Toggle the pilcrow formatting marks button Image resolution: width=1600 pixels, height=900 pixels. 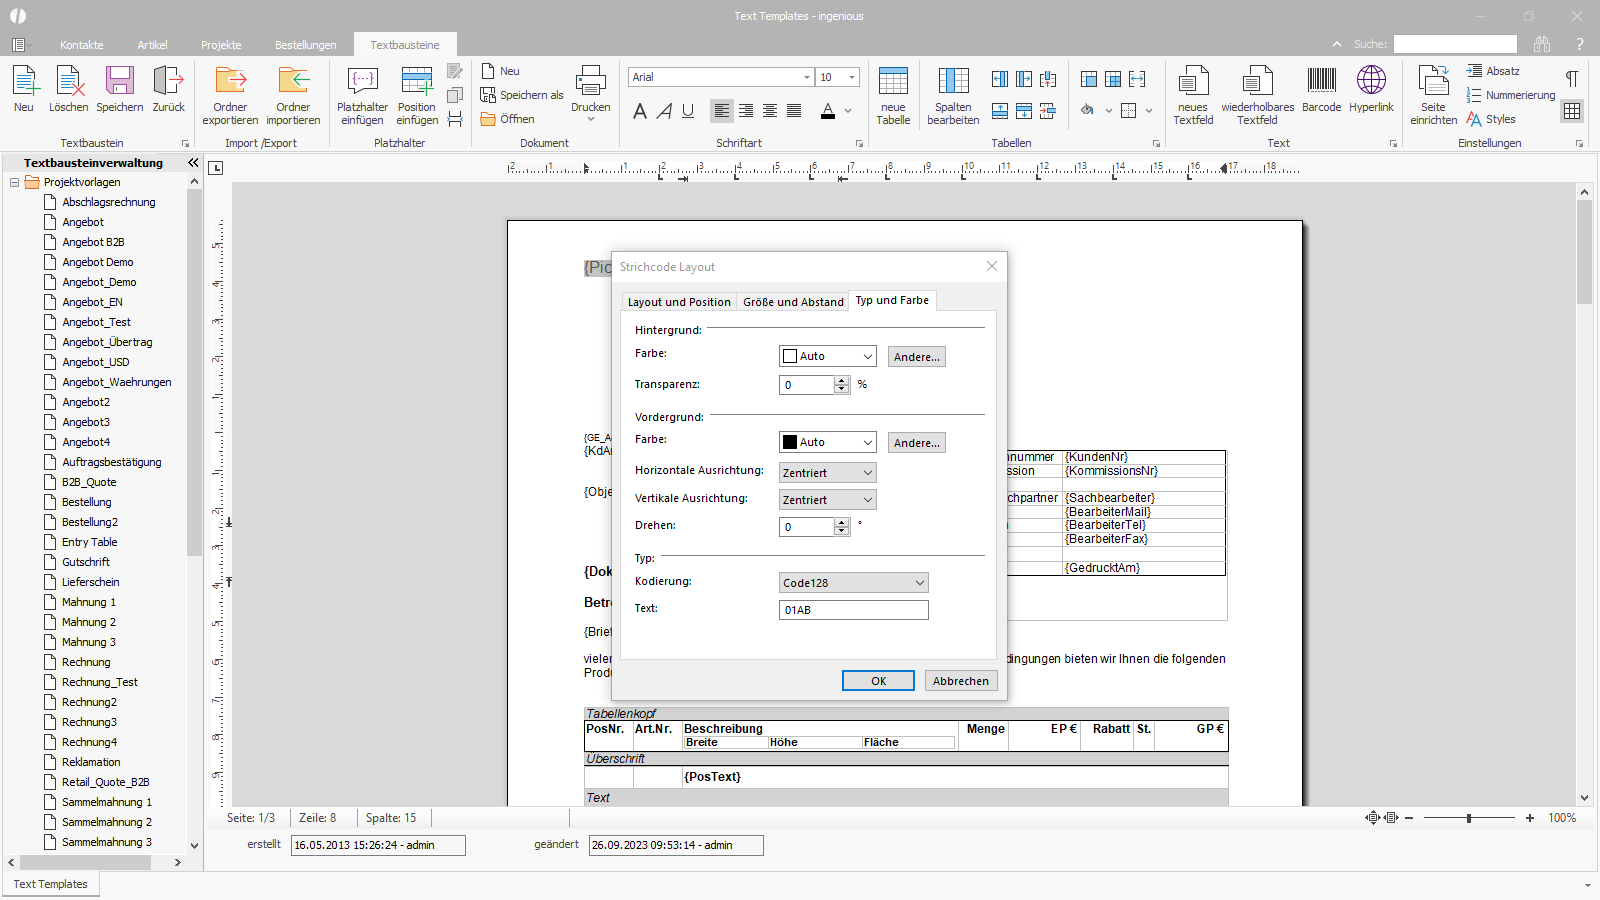1572,79
